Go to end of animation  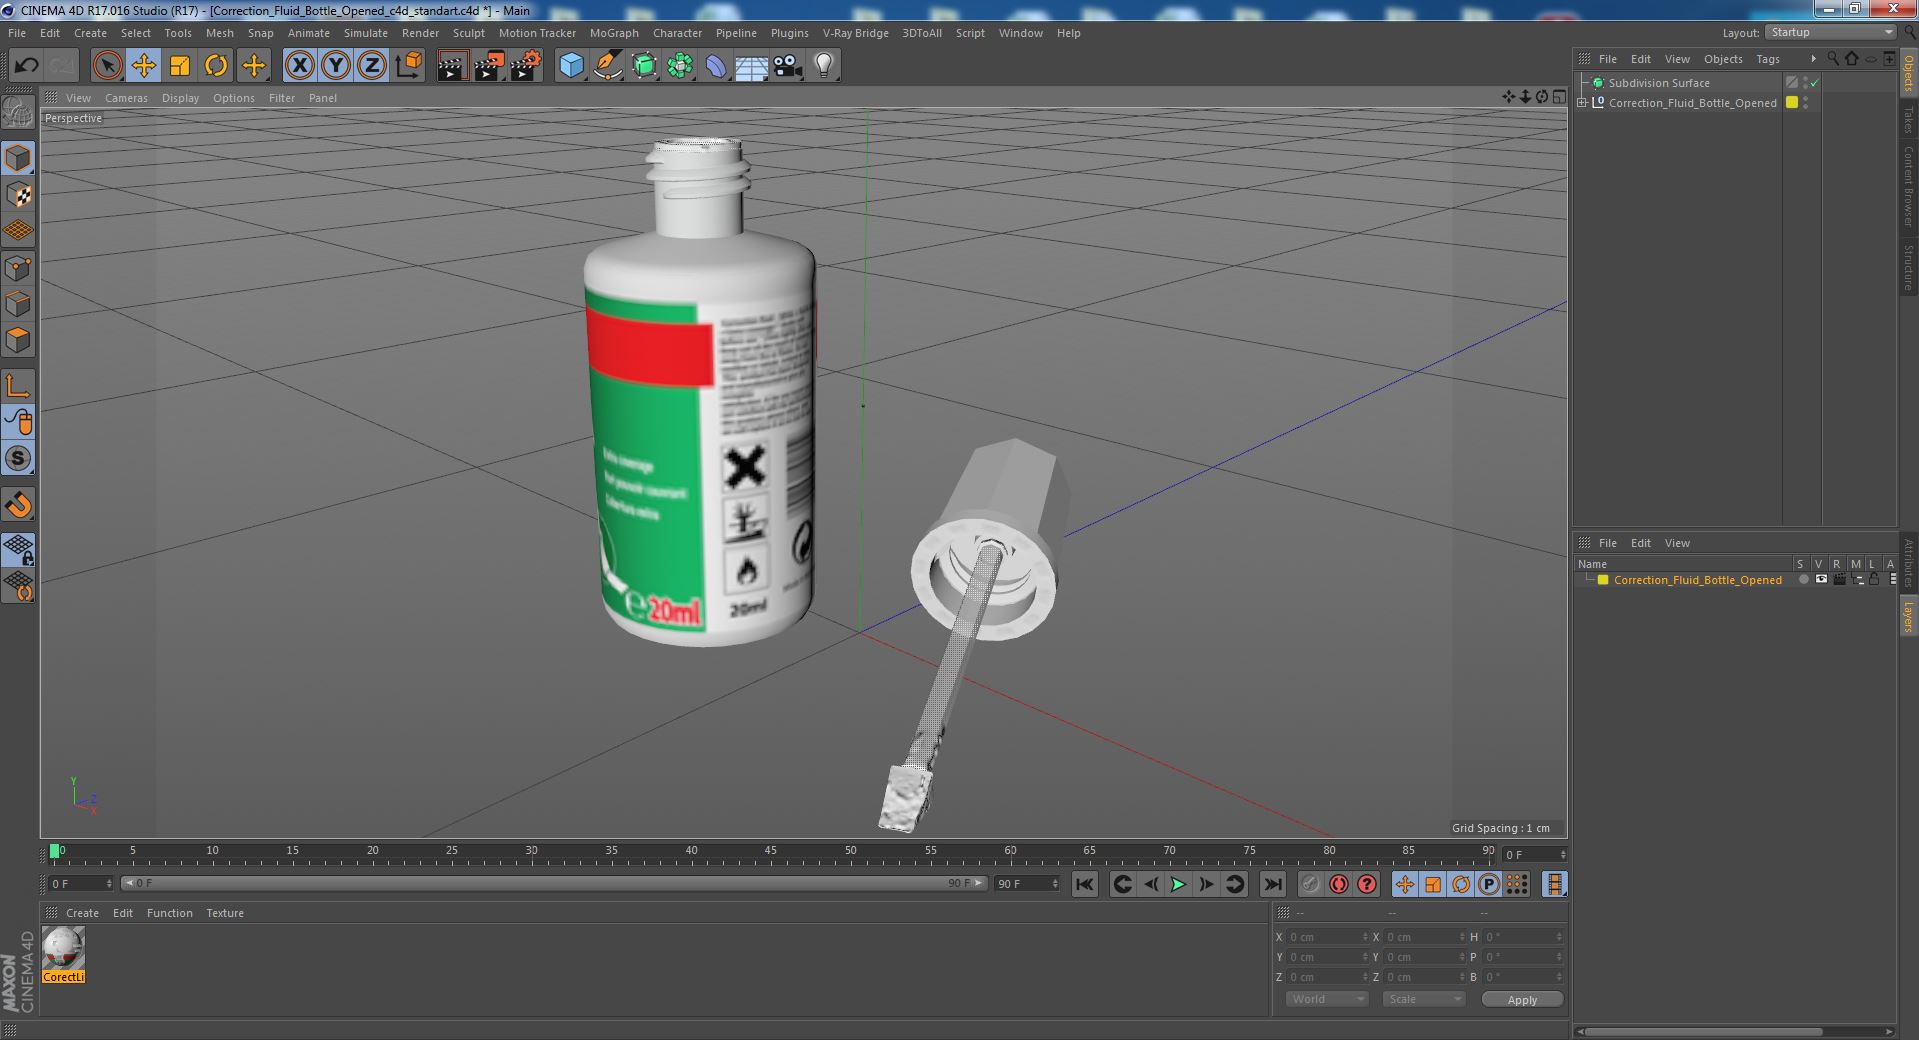pyautogui.click(x=1272, y=884)
